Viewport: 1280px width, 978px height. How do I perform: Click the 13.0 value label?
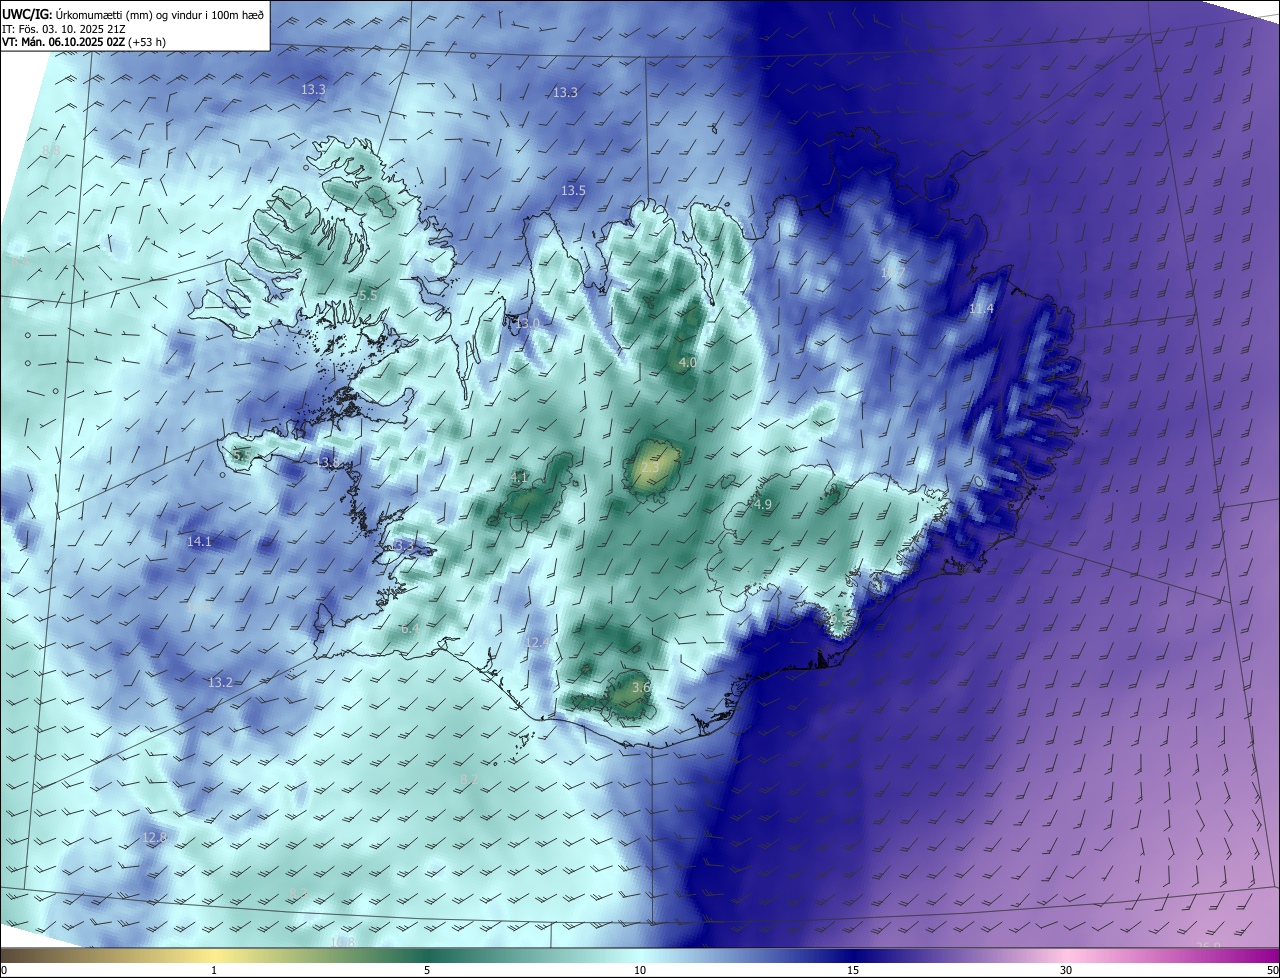coord(527,324)
